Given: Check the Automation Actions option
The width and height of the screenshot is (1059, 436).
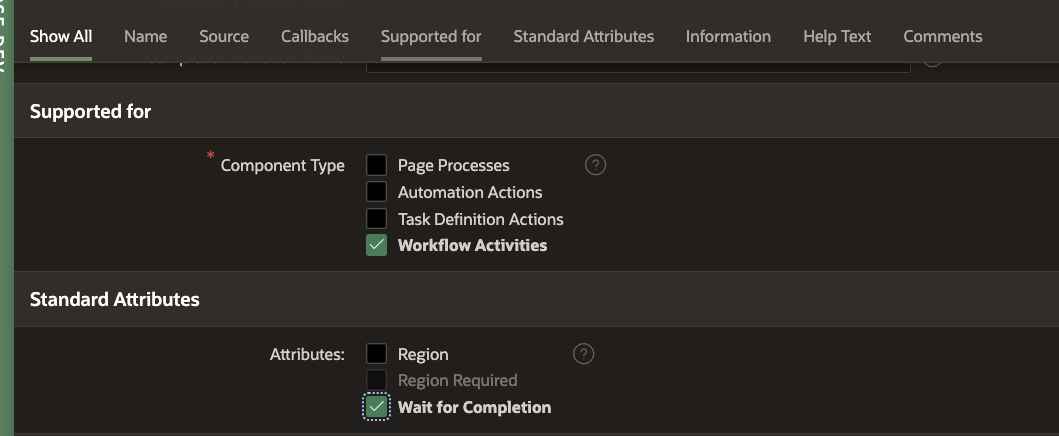Looking at the screenshot, I should pyautogui.click(x=376, y=192).
